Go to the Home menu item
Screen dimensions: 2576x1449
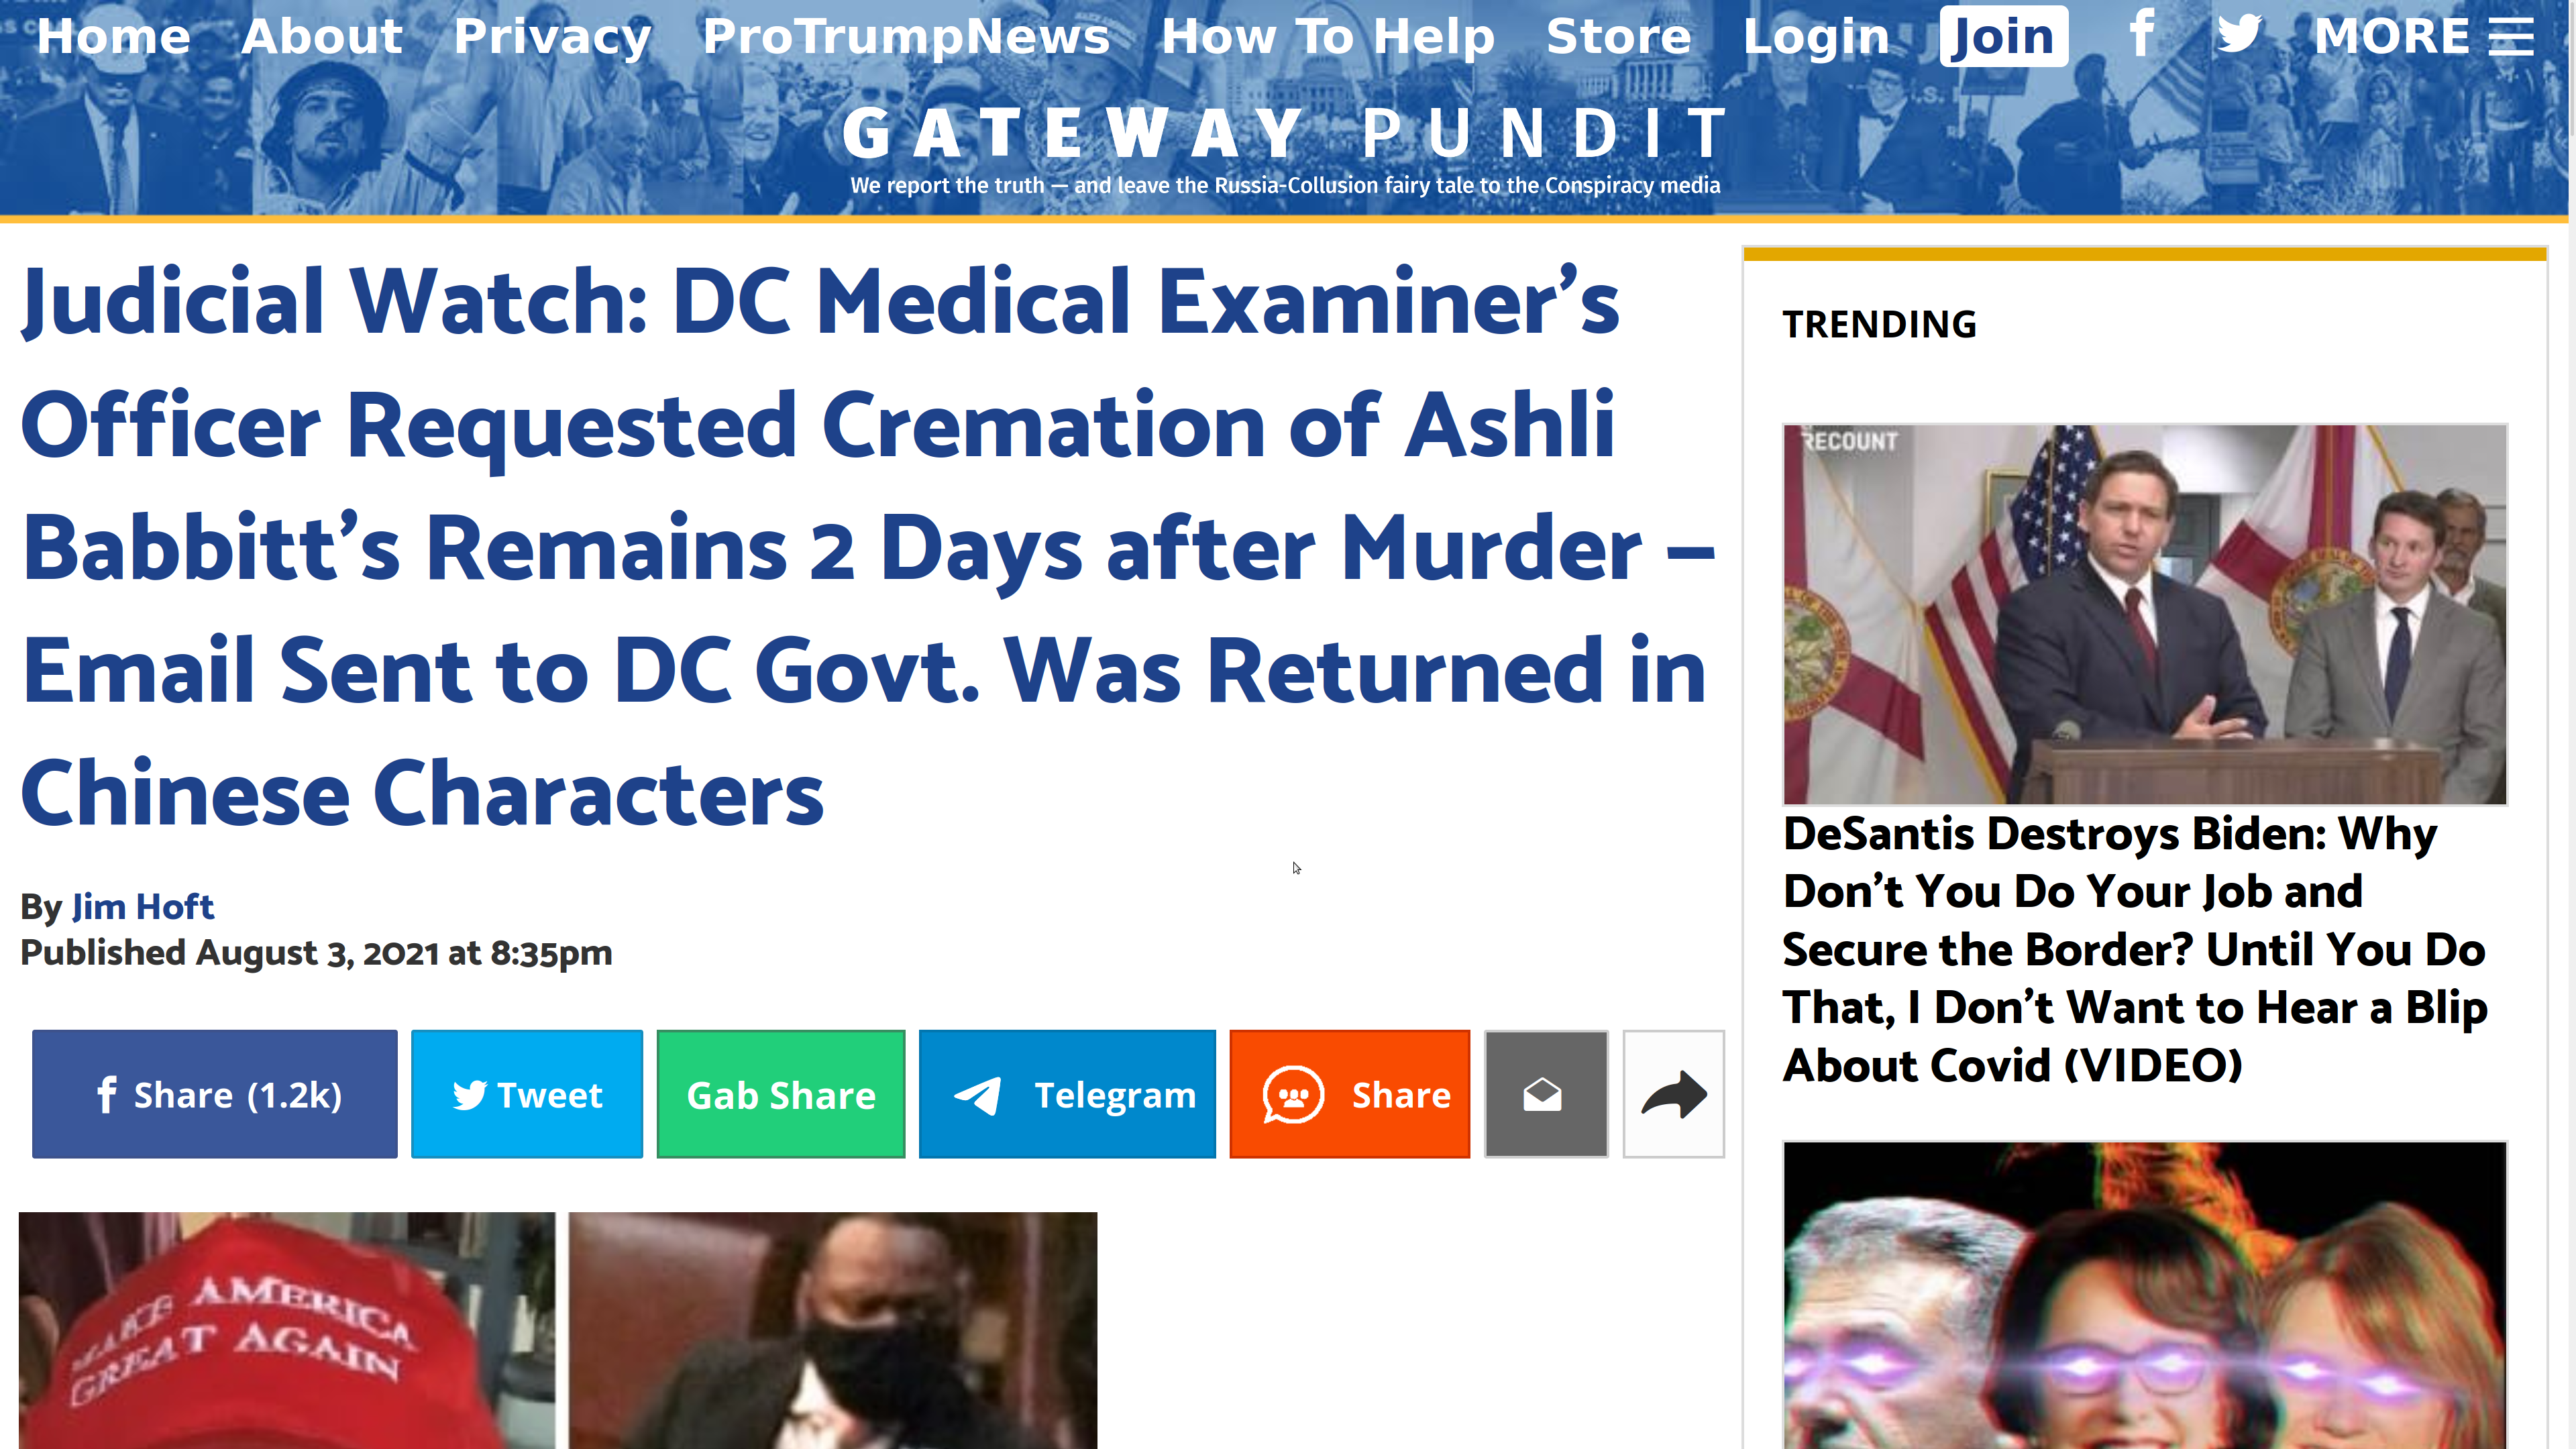pyautogui.click(x=113, y=36)
